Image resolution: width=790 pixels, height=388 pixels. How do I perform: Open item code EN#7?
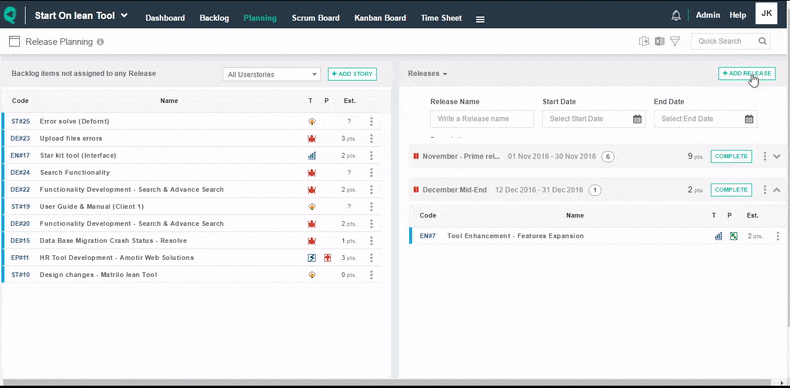(428, 236)
